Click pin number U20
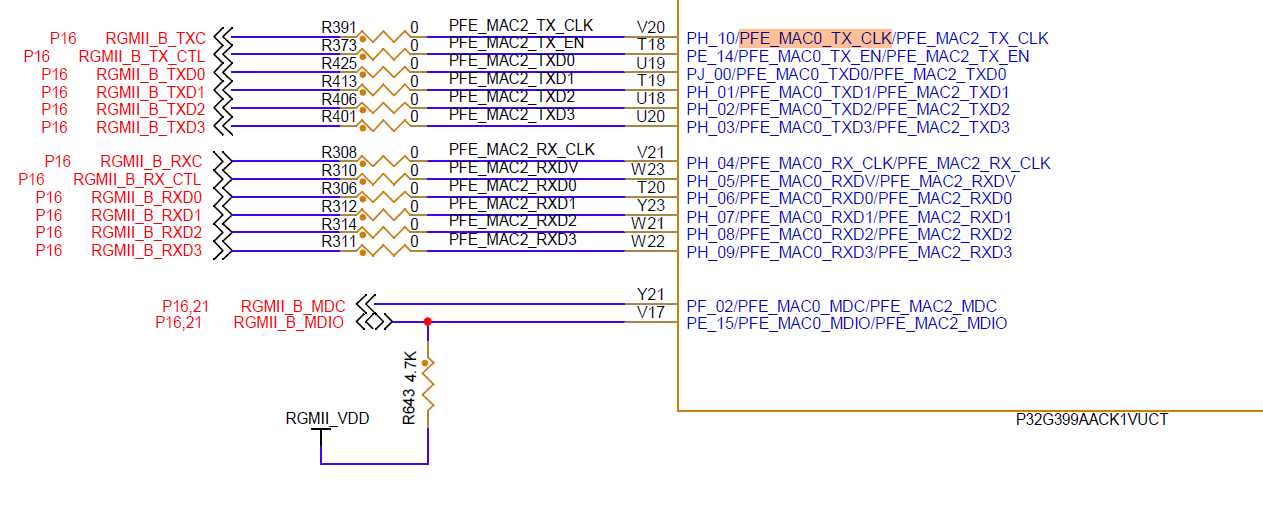1263x511 pixels. 650,116
